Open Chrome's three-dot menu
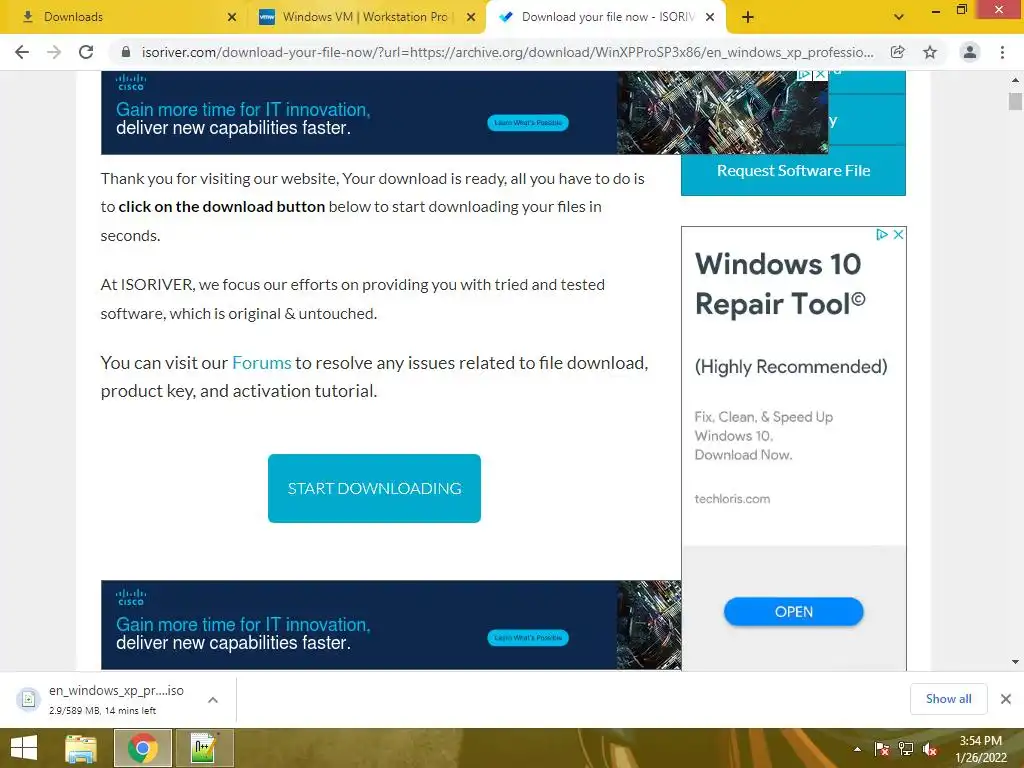 1002,52
